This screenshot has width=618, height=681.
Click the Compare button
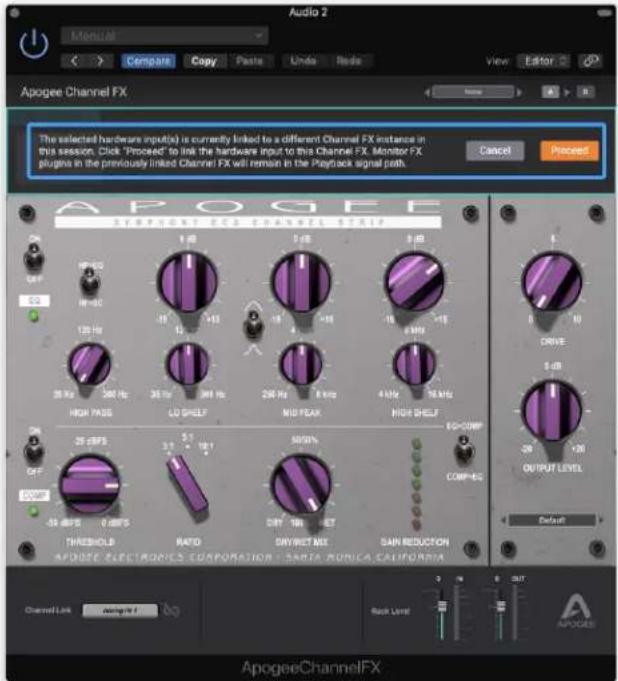pyautogui.click(x=149, y=61)
